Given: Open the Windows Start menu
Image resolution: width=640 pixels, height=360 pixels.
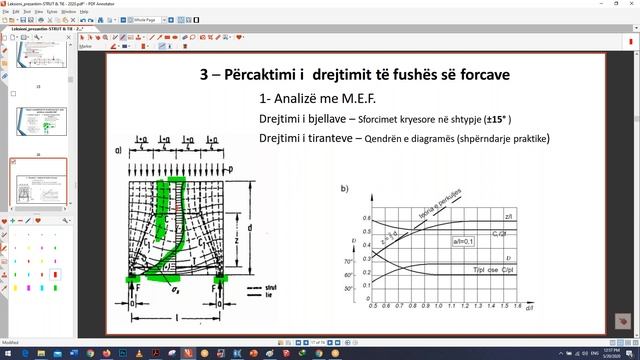Looking at the screenshot, I should 8,353.
